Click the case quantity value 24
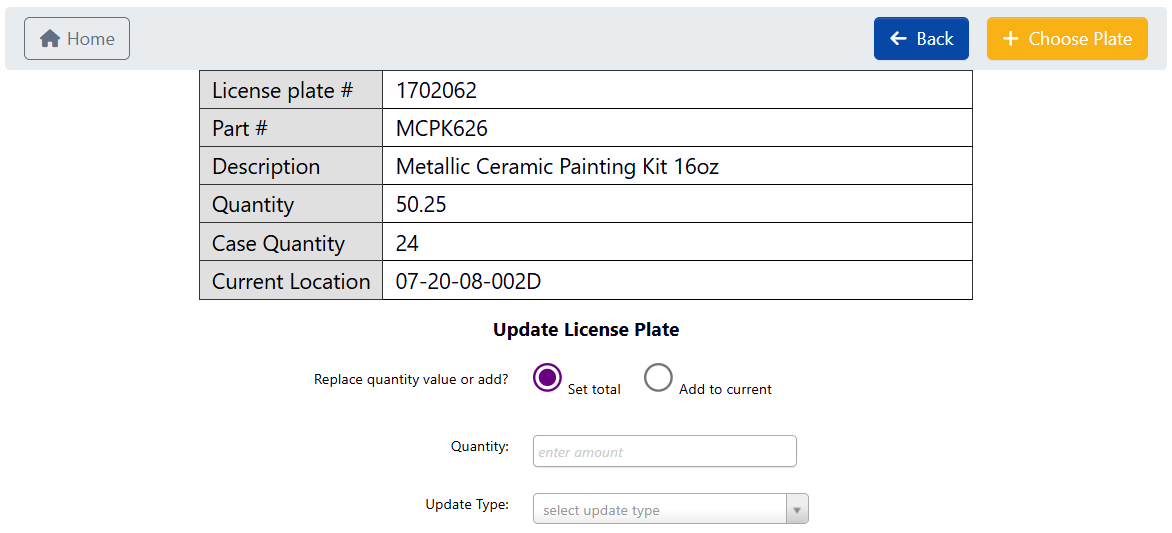Viewport: 1172px width, 533px height. coord(407,243)
